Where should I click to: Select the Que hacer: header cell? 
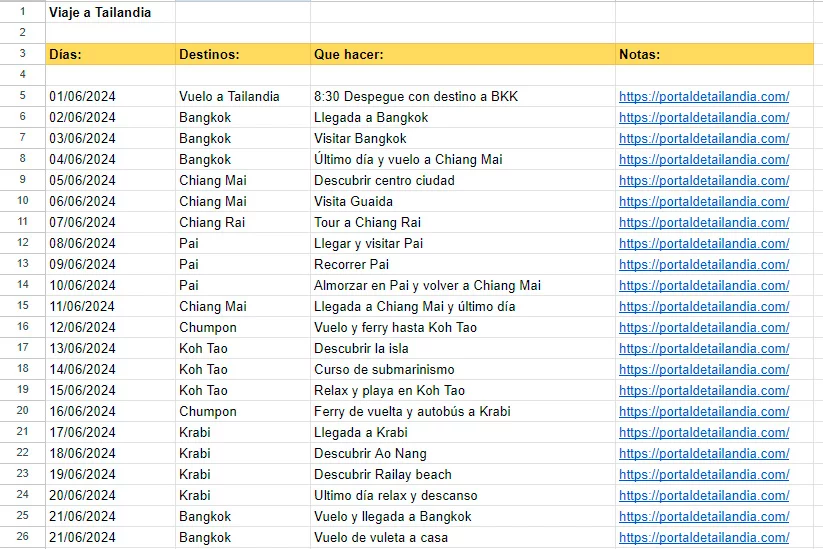pos(462,54)
